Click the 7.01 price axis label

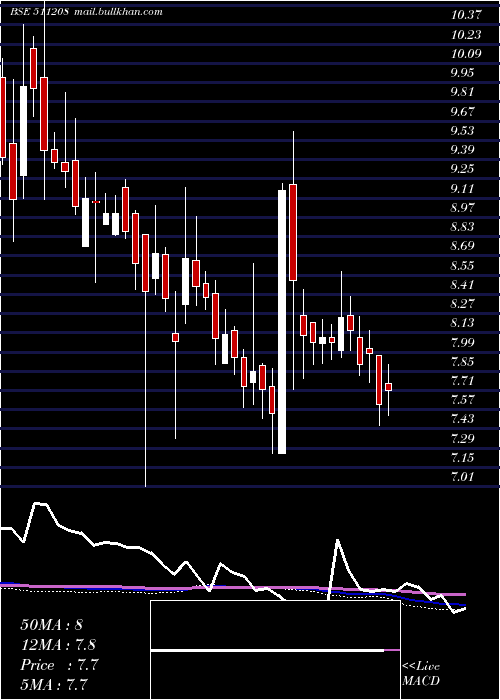pyautogui.click(x=460, y=477)
